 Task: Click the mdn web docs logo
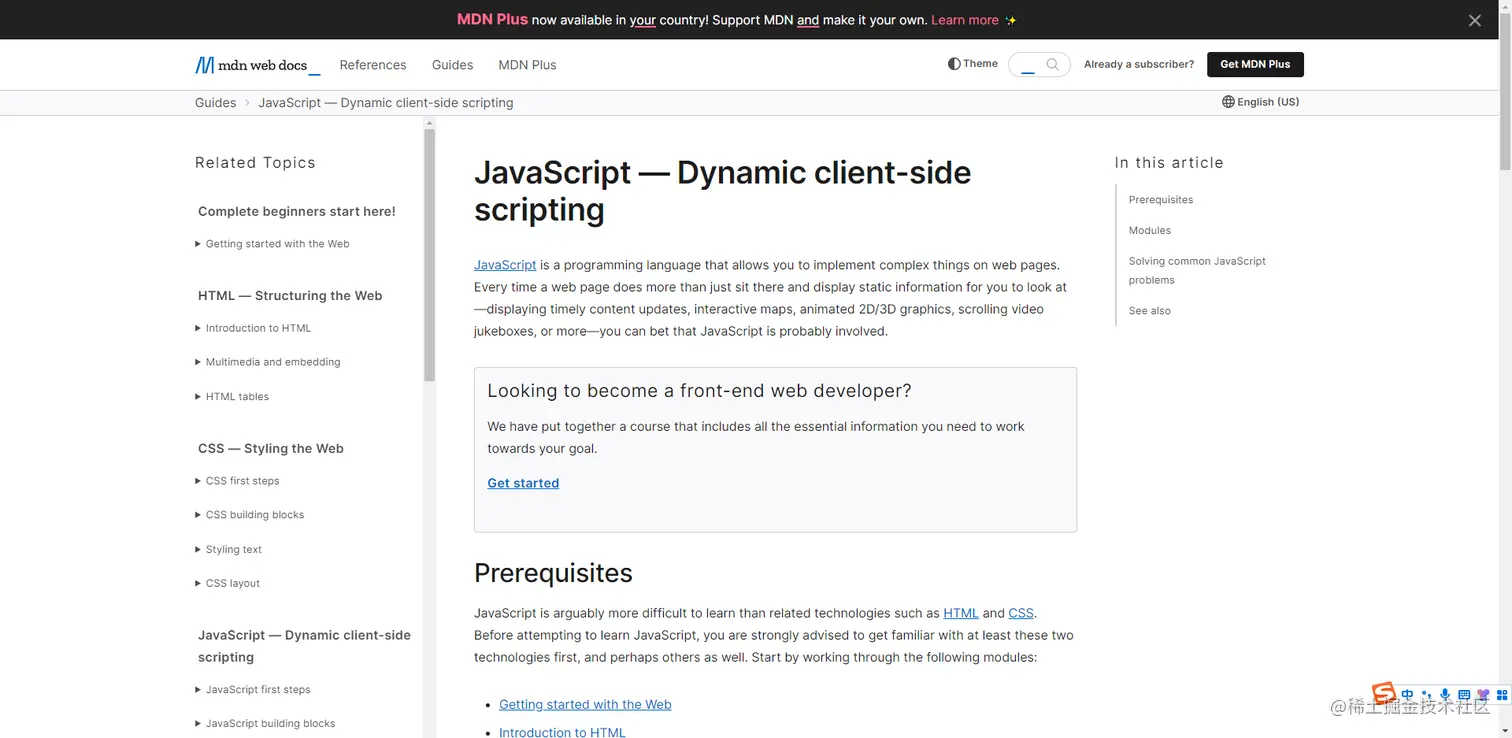[x=257, y=65]
